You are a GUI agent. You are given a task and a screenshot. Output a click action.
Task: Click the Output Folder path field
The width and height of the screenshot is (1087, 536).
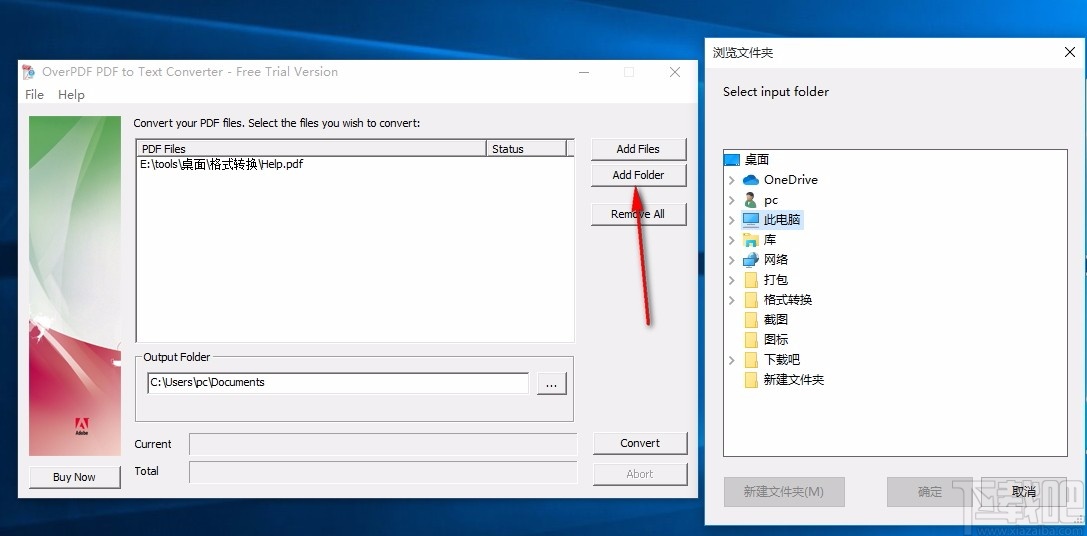point(338,383)
